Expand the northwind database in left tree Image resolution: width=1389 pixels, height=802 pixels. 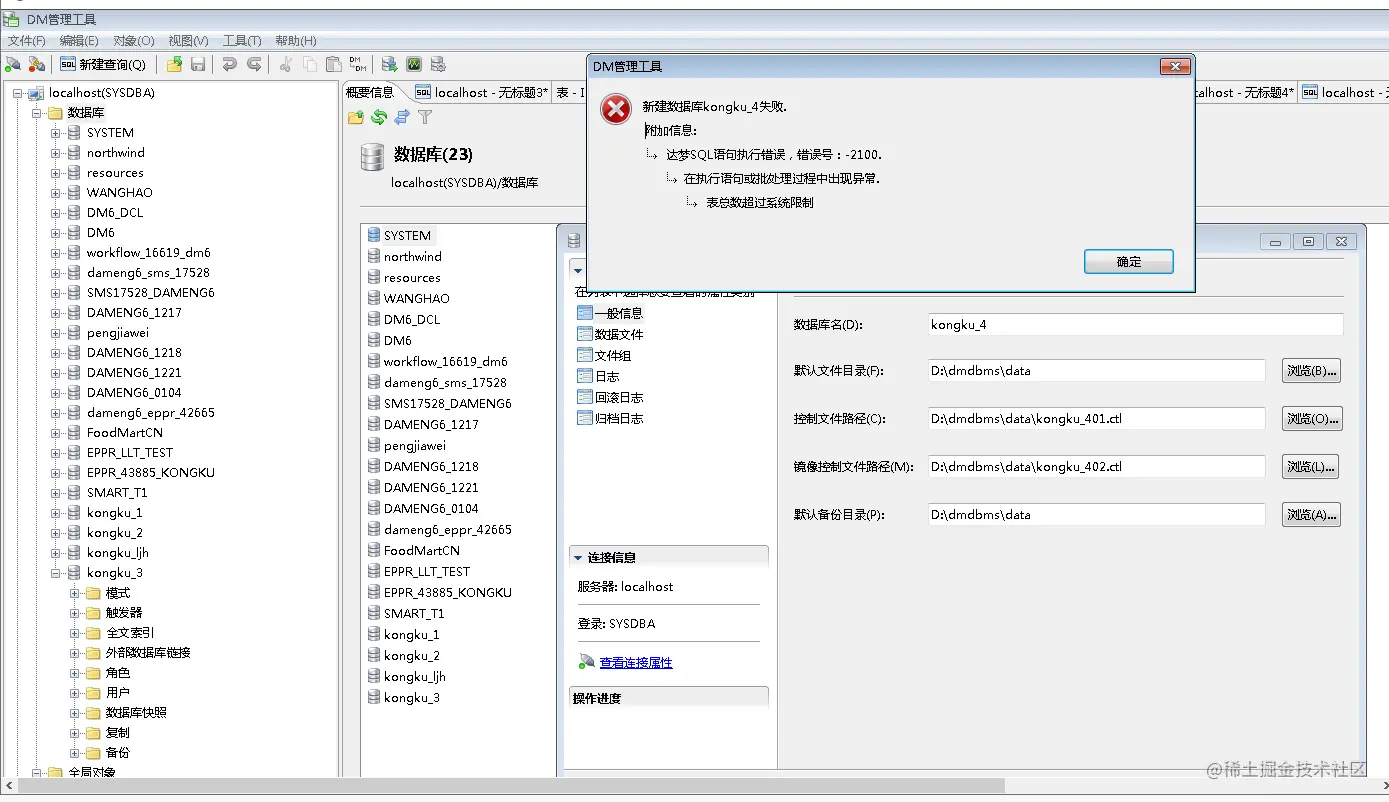(56, 153)
